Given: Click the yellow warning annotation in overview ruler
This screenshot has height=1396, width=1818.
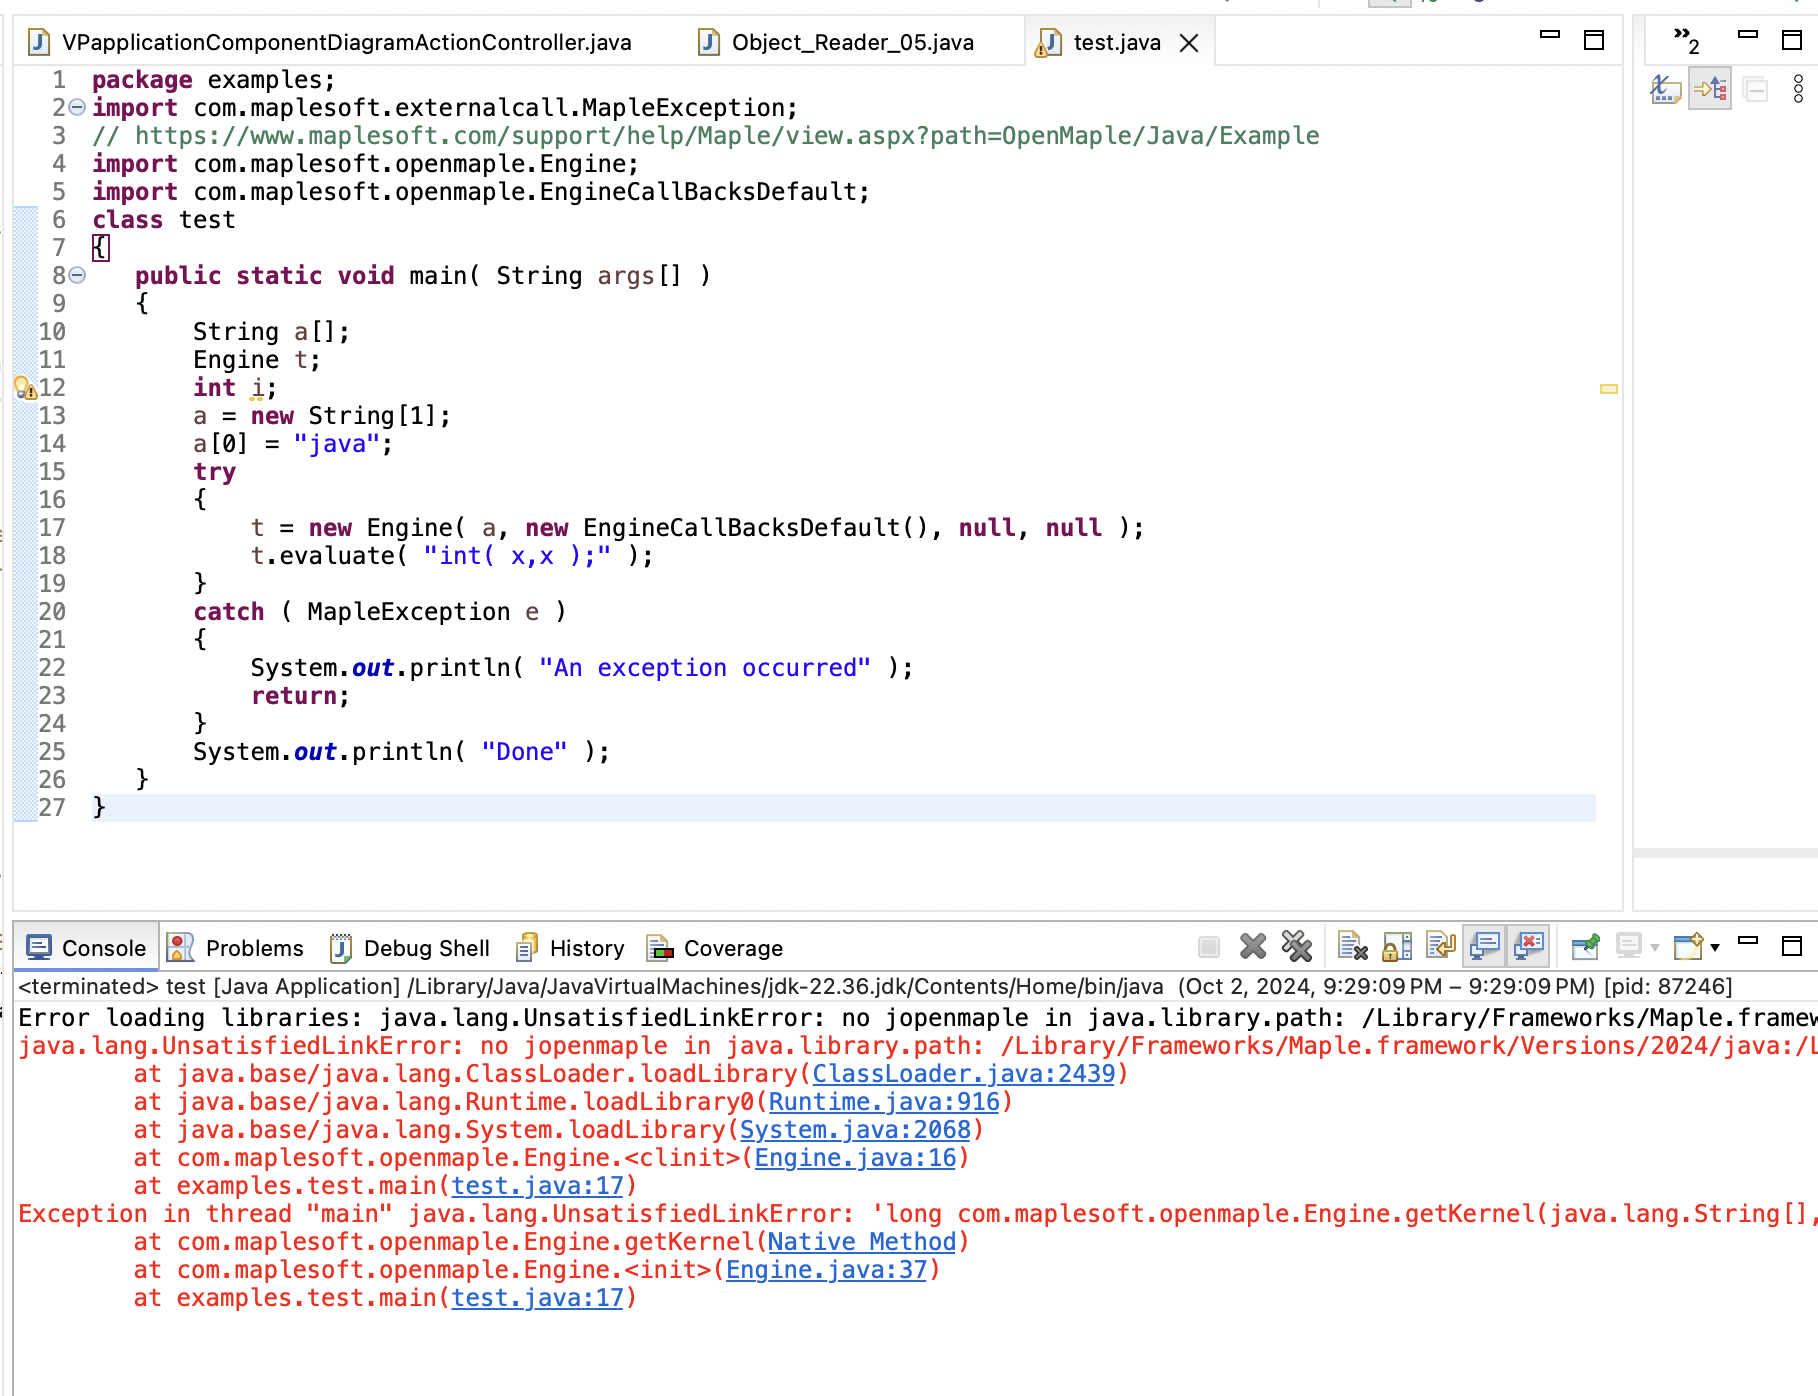Looking at the screenshot, I should click(x=1609, y=389).
